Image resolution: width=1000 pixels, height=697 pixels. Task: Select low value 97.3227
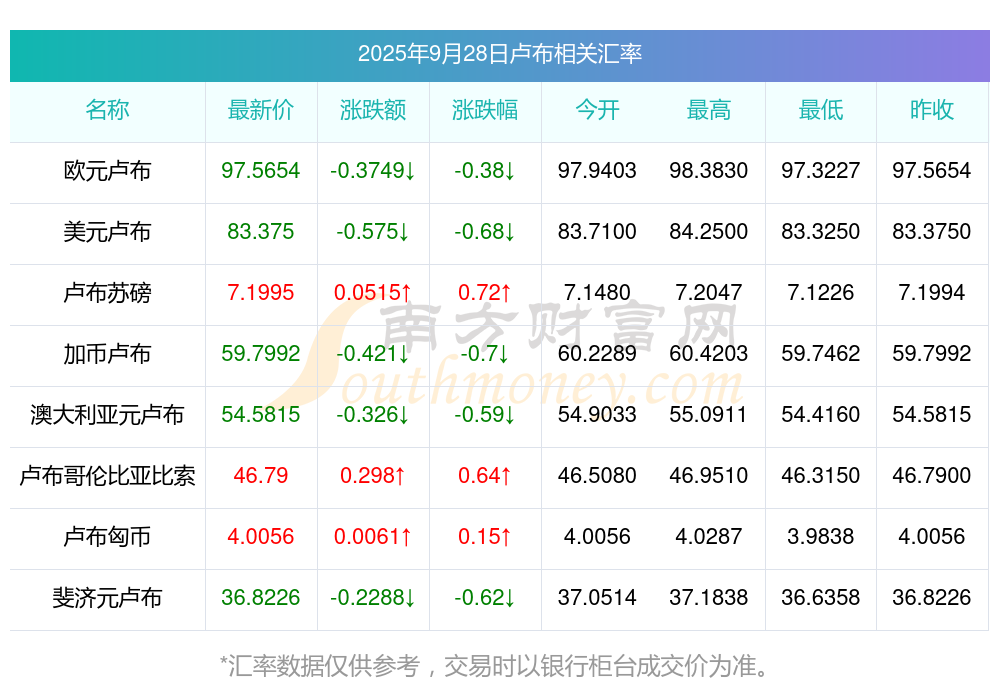click(x=821, y=170)
